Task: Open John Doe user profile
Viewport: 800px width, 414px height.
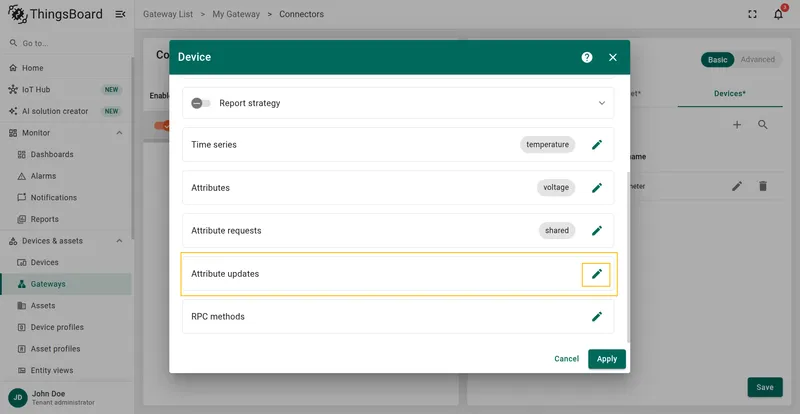Action: point(66,398)
